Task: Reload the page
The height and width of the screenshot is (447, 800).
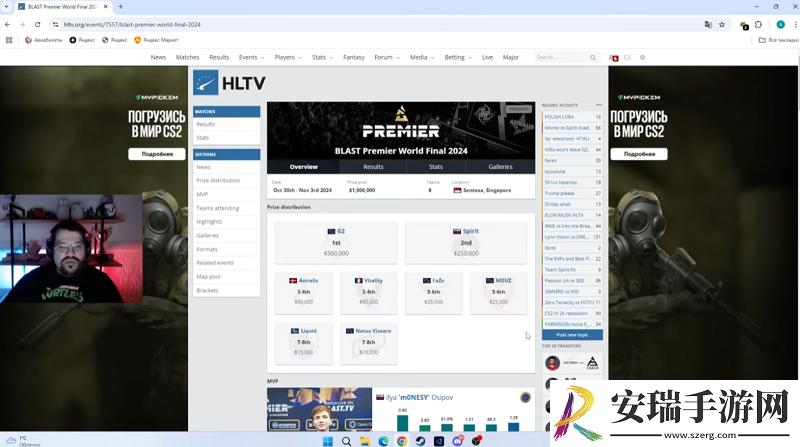Action: coord(37,24)
